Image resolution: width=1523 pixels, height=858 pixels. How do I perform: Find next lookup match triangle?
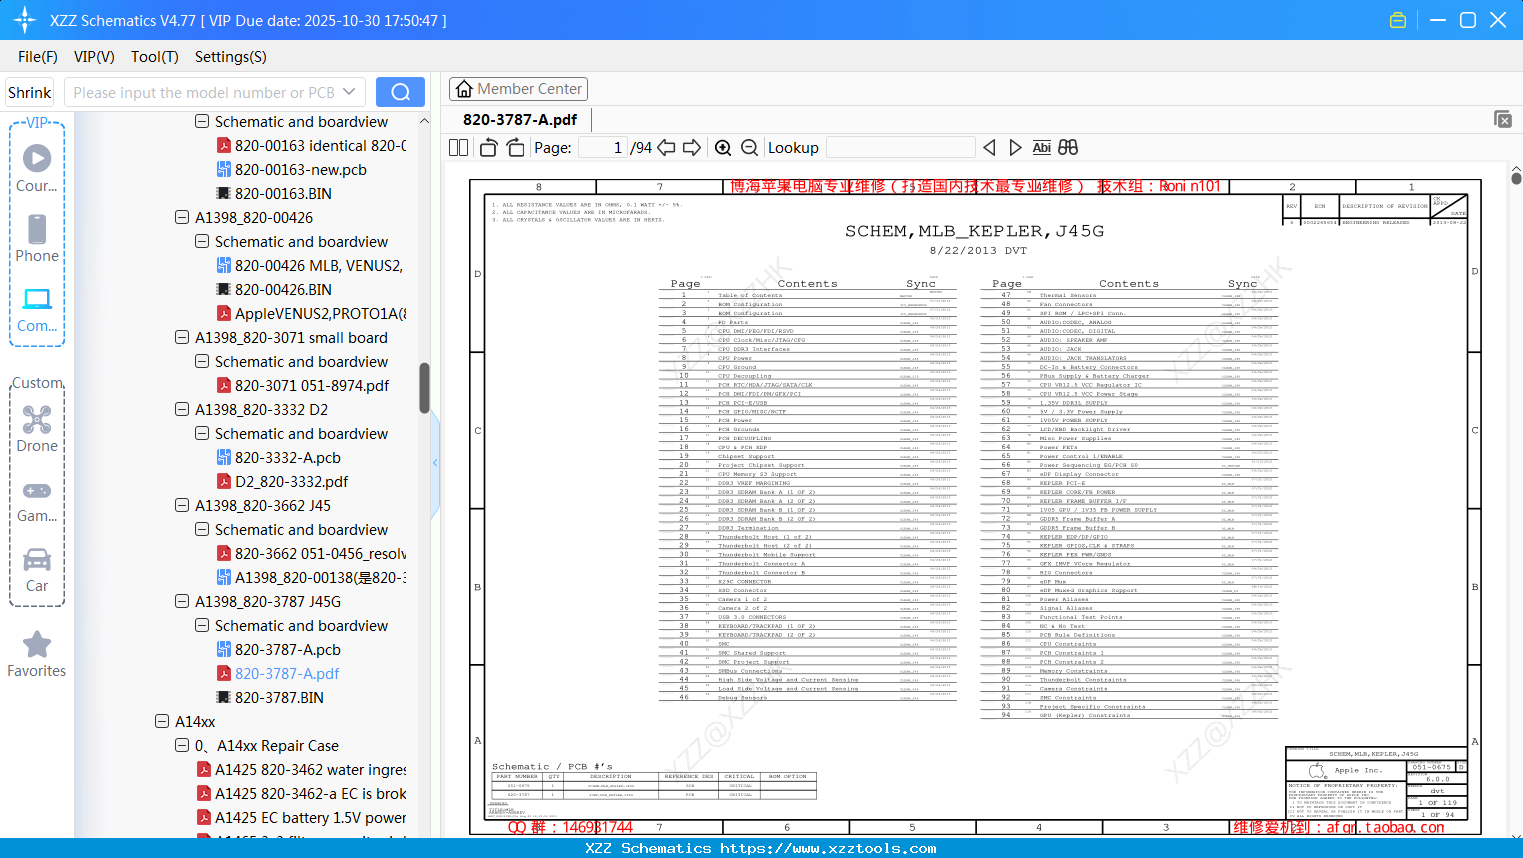pyautogui.click(x=1015, y=147)
